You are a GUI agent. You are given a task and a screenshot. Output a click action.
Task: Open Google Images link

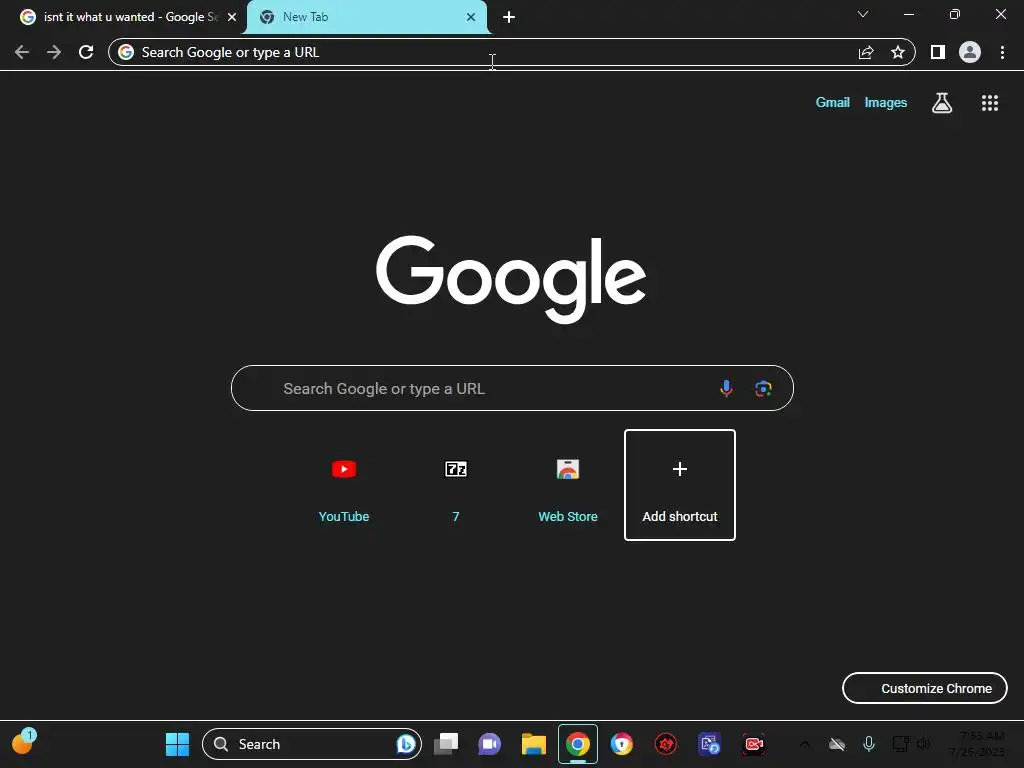point(886,103)
